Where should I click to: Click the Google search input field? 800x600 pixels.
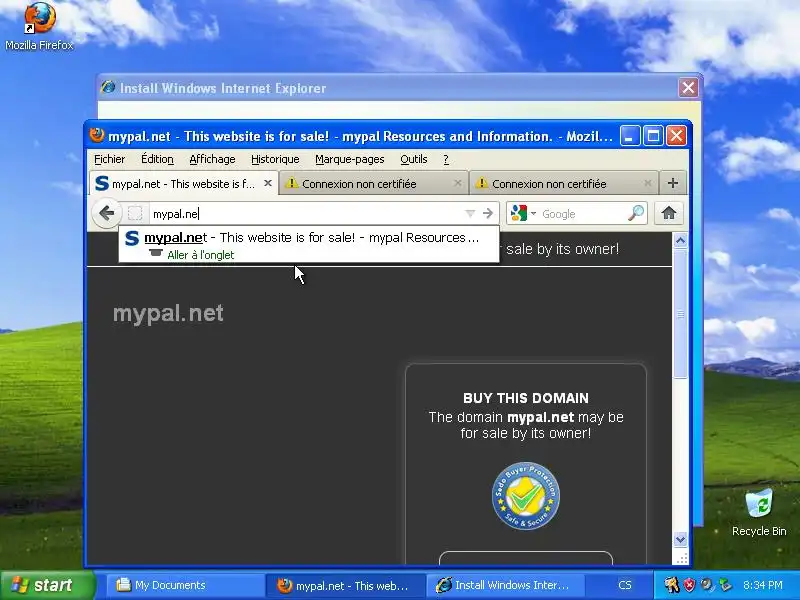point(582,214)
